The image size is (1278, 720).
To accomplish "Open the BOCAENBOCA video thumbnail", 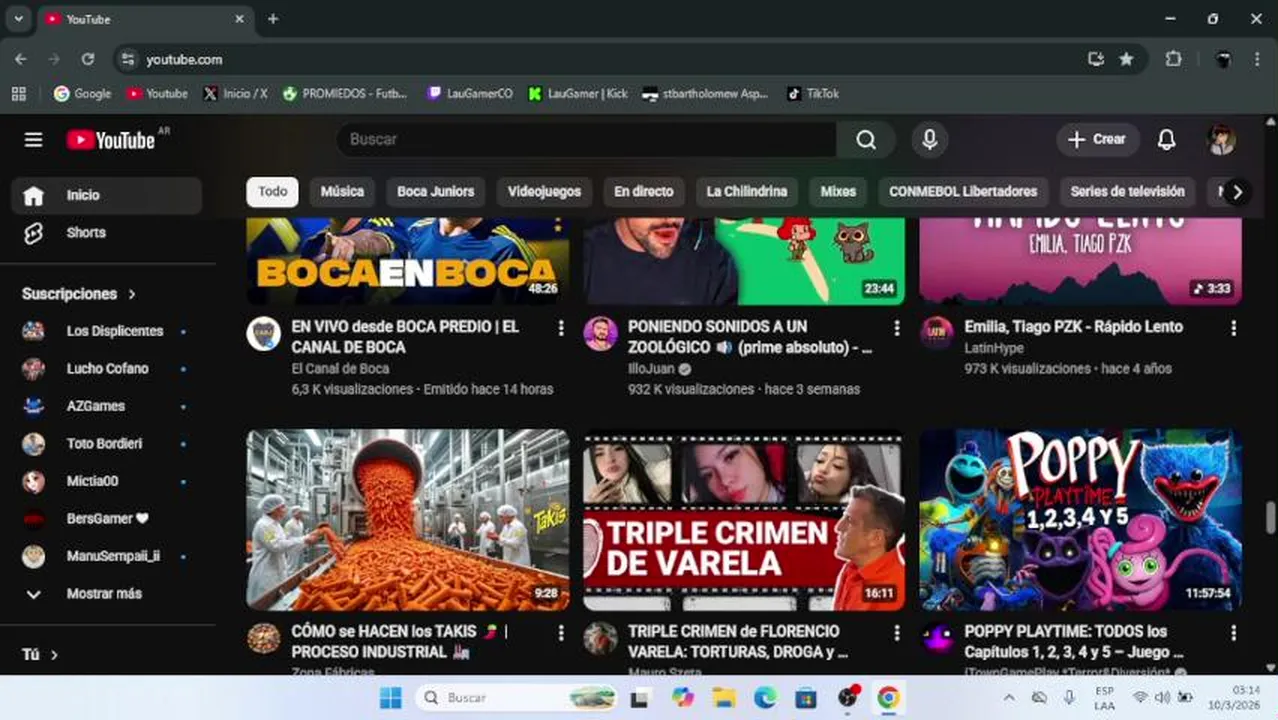I will click(x=408, y=261).
